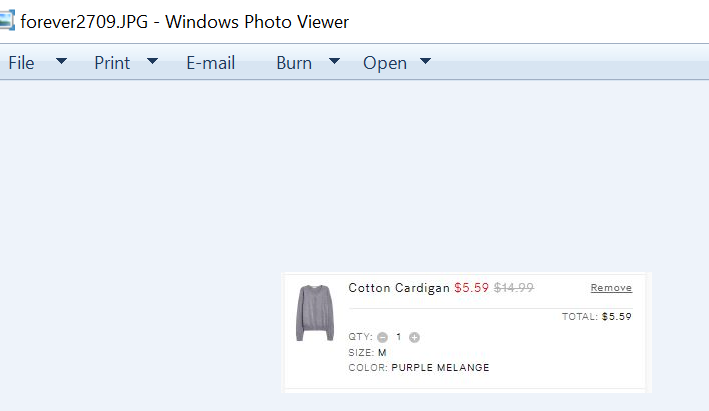The height and width of the screenshot is (411, 709).
Task: Expand the File dropdown arrow
Action: 61,62
